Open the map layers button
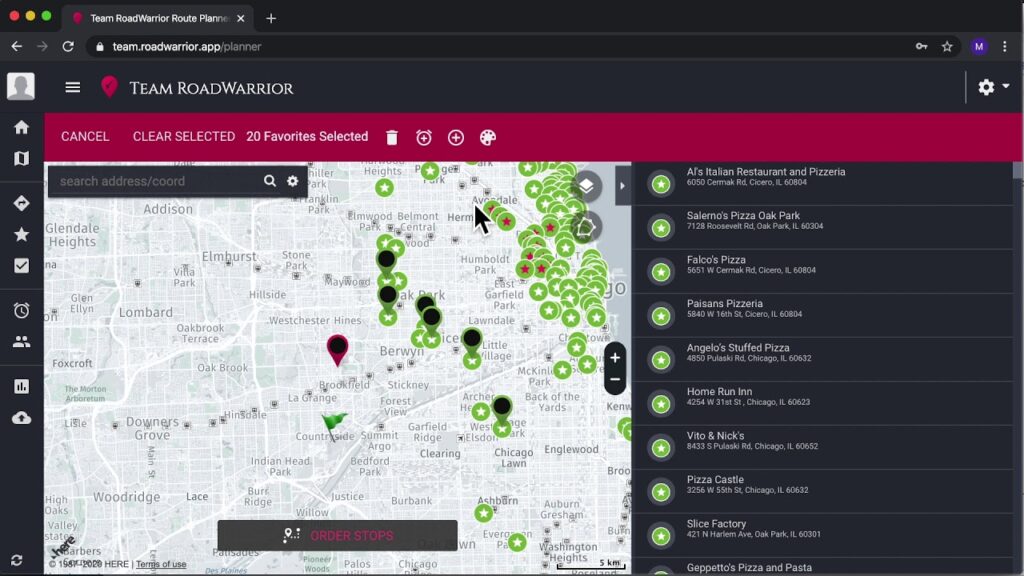Screen dimensions: 1024x576 coord(586,186)
